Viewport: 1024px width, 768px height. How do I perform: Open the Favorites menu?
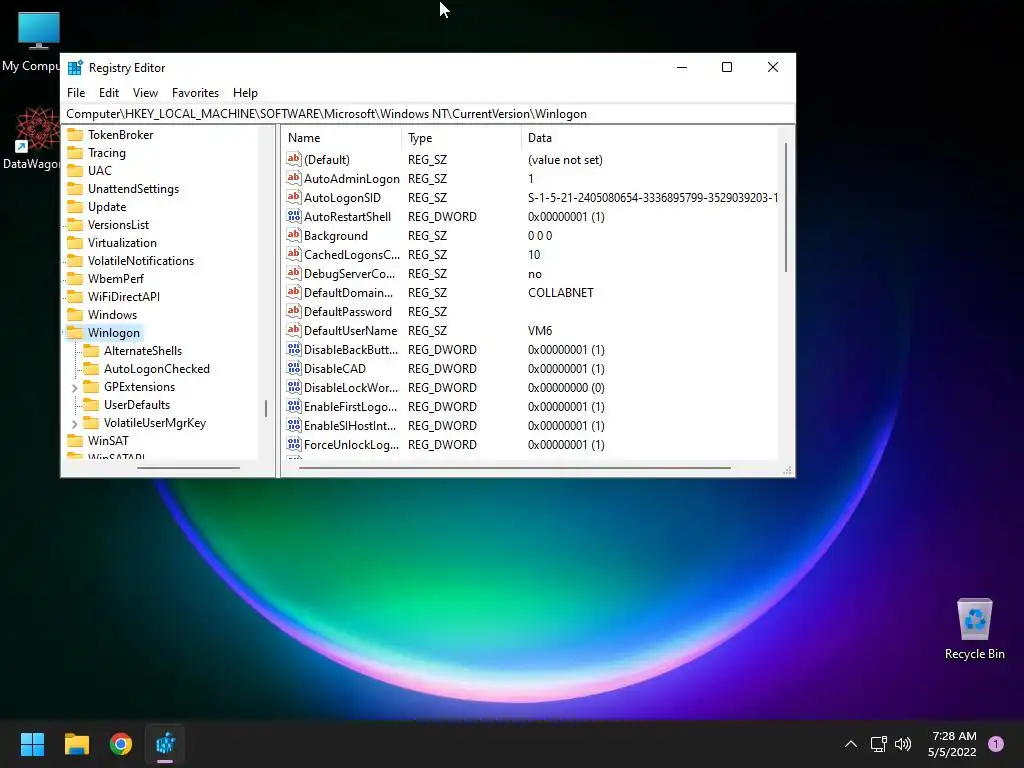[x=195, y=93]
